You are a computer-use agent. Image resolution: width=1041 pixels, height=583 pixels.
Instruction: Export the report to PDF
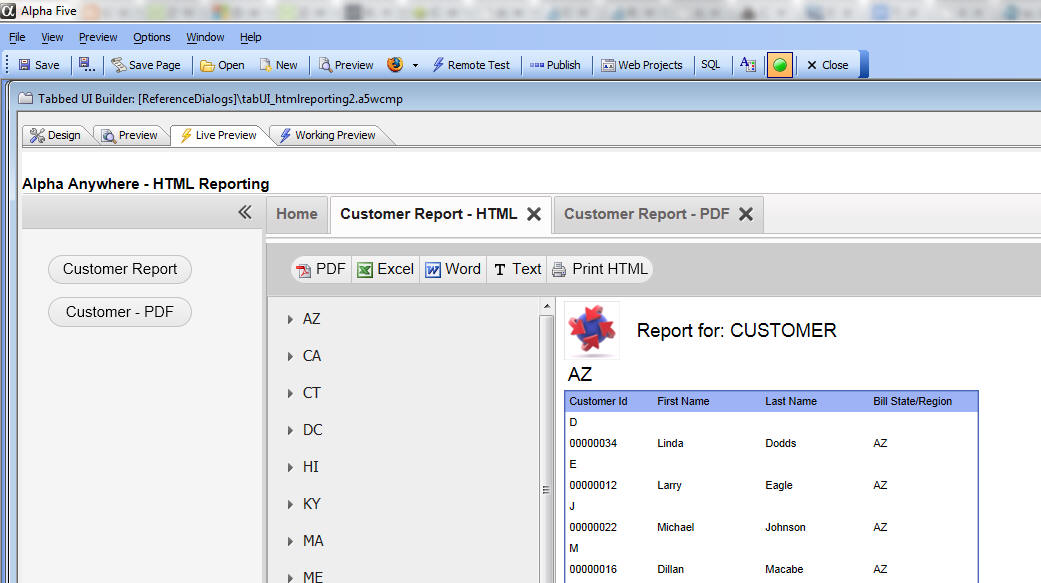[x=321, y=269]
